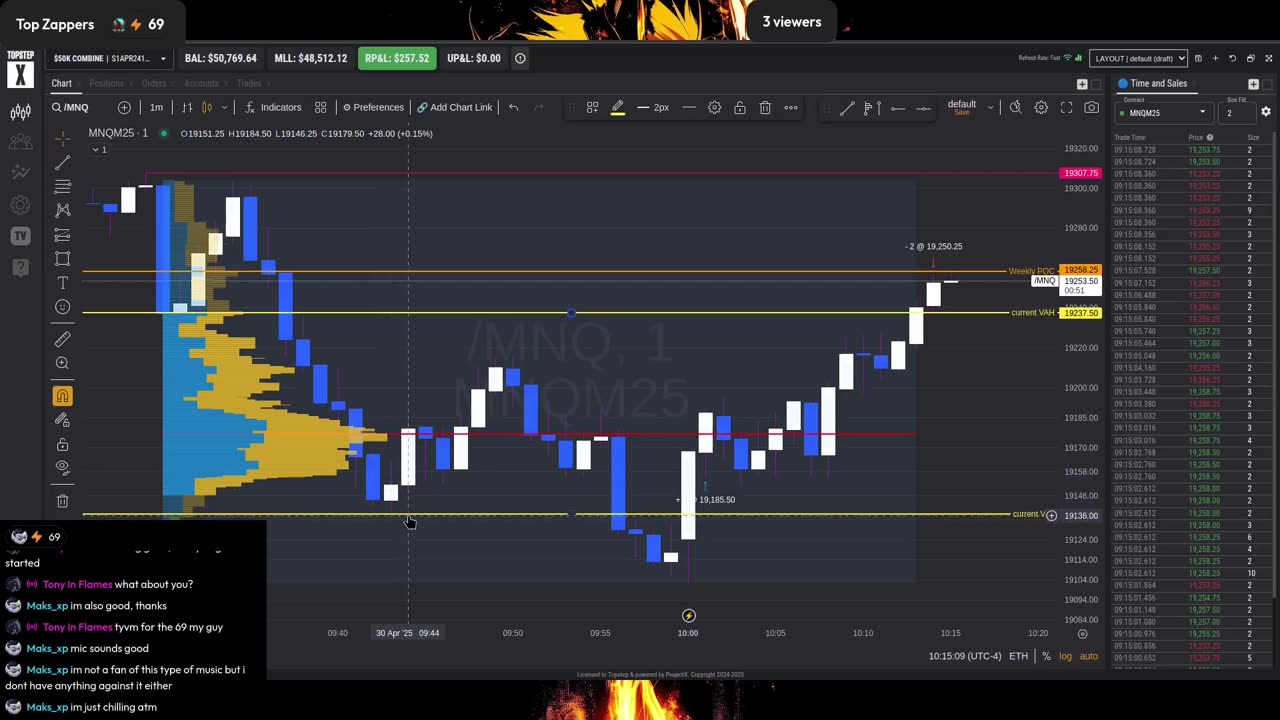Screen dimensions: 1280x720
Task: Open the indicator search magnifier icon
Action: pos(1015,107)
